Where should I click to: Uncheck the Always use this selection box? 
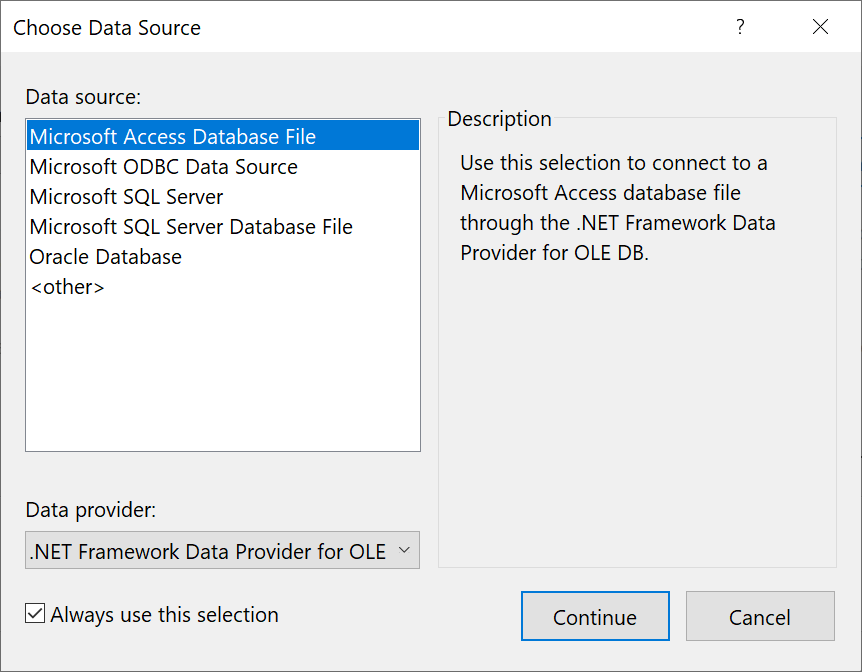pos(35,613)
